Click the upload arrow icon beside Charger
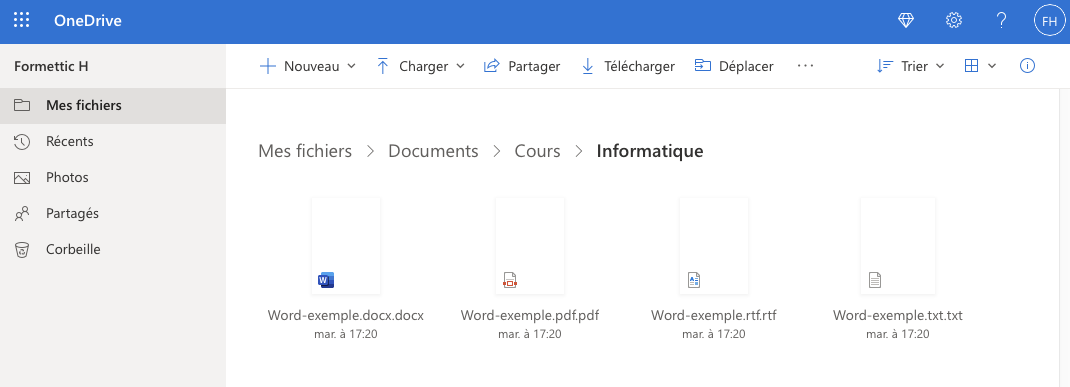The height and width of the screenshot is (387, 1070). pyautogui.click(x=383, y=66)
